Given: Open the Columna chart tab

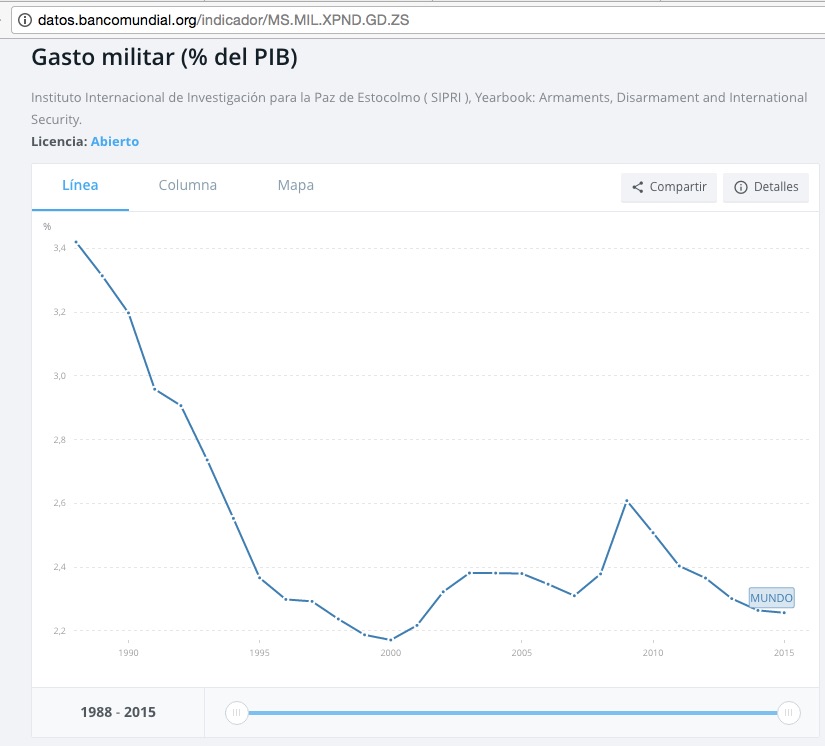Looking at the screenshot, I should tap(187, 185).
